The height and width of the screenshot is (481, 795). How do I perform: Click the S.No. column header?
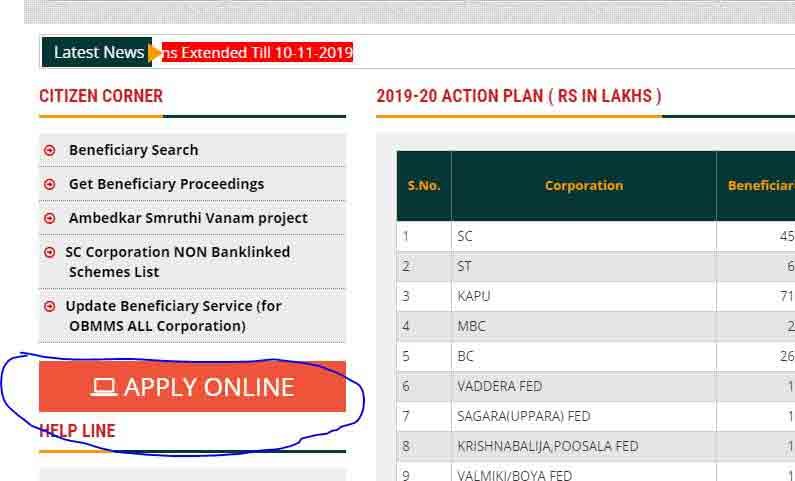coord(424,186)
